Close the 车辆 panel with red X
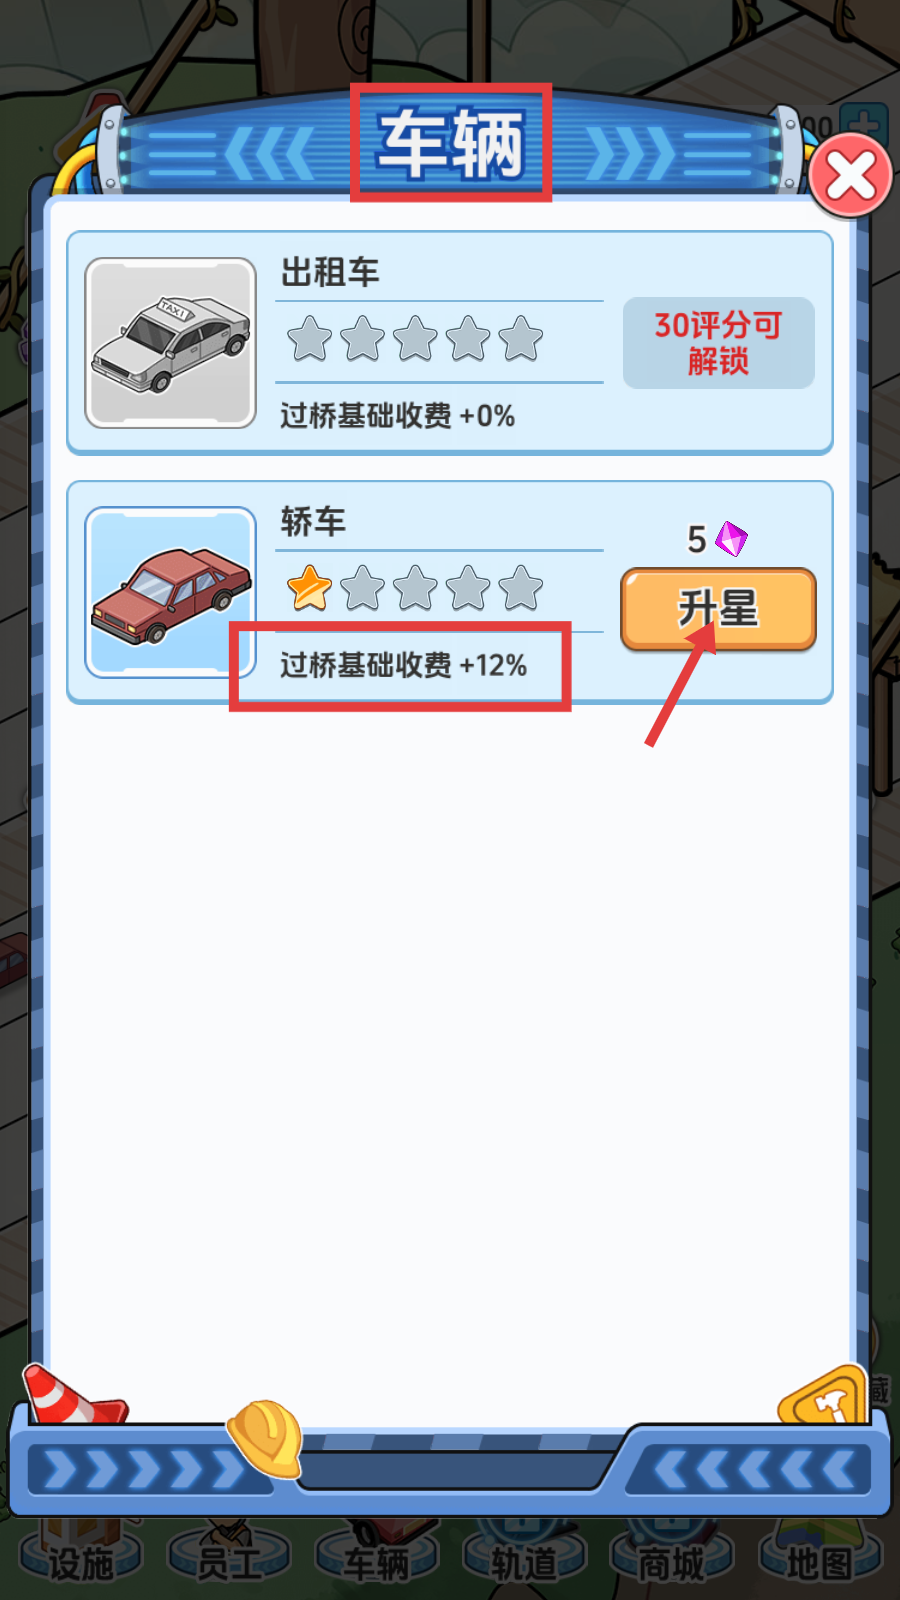 [851, 177]
